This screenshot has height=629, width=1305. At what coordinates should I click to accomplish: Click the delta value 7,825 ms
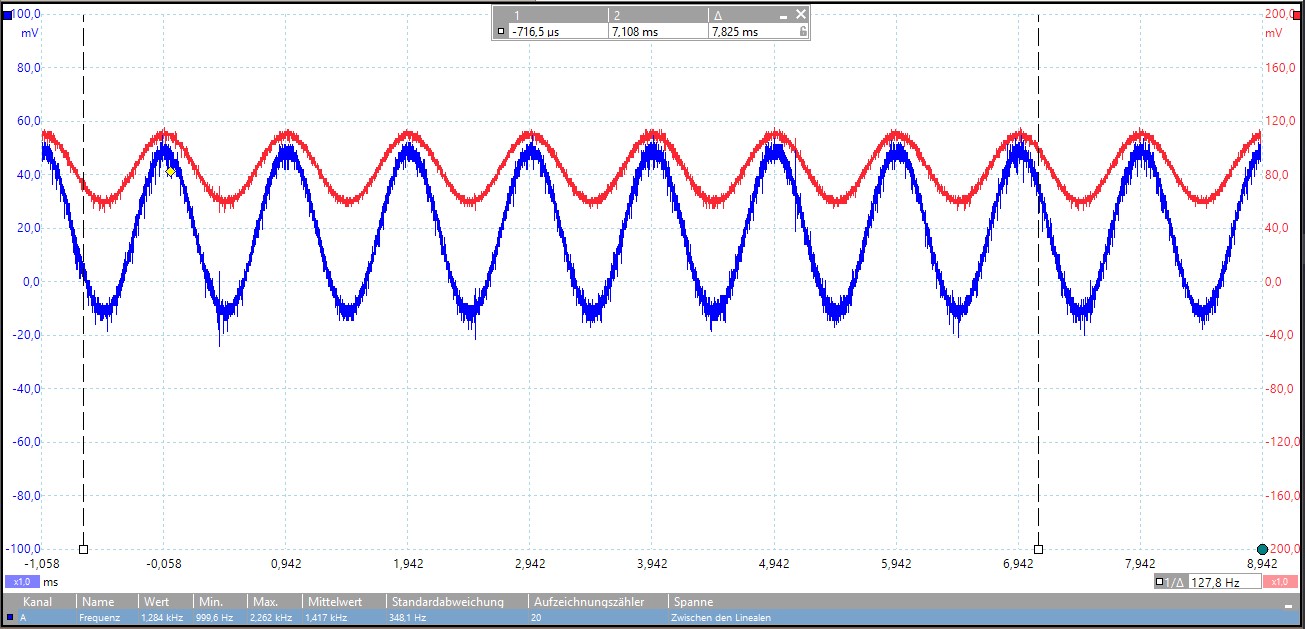(734, 32)
